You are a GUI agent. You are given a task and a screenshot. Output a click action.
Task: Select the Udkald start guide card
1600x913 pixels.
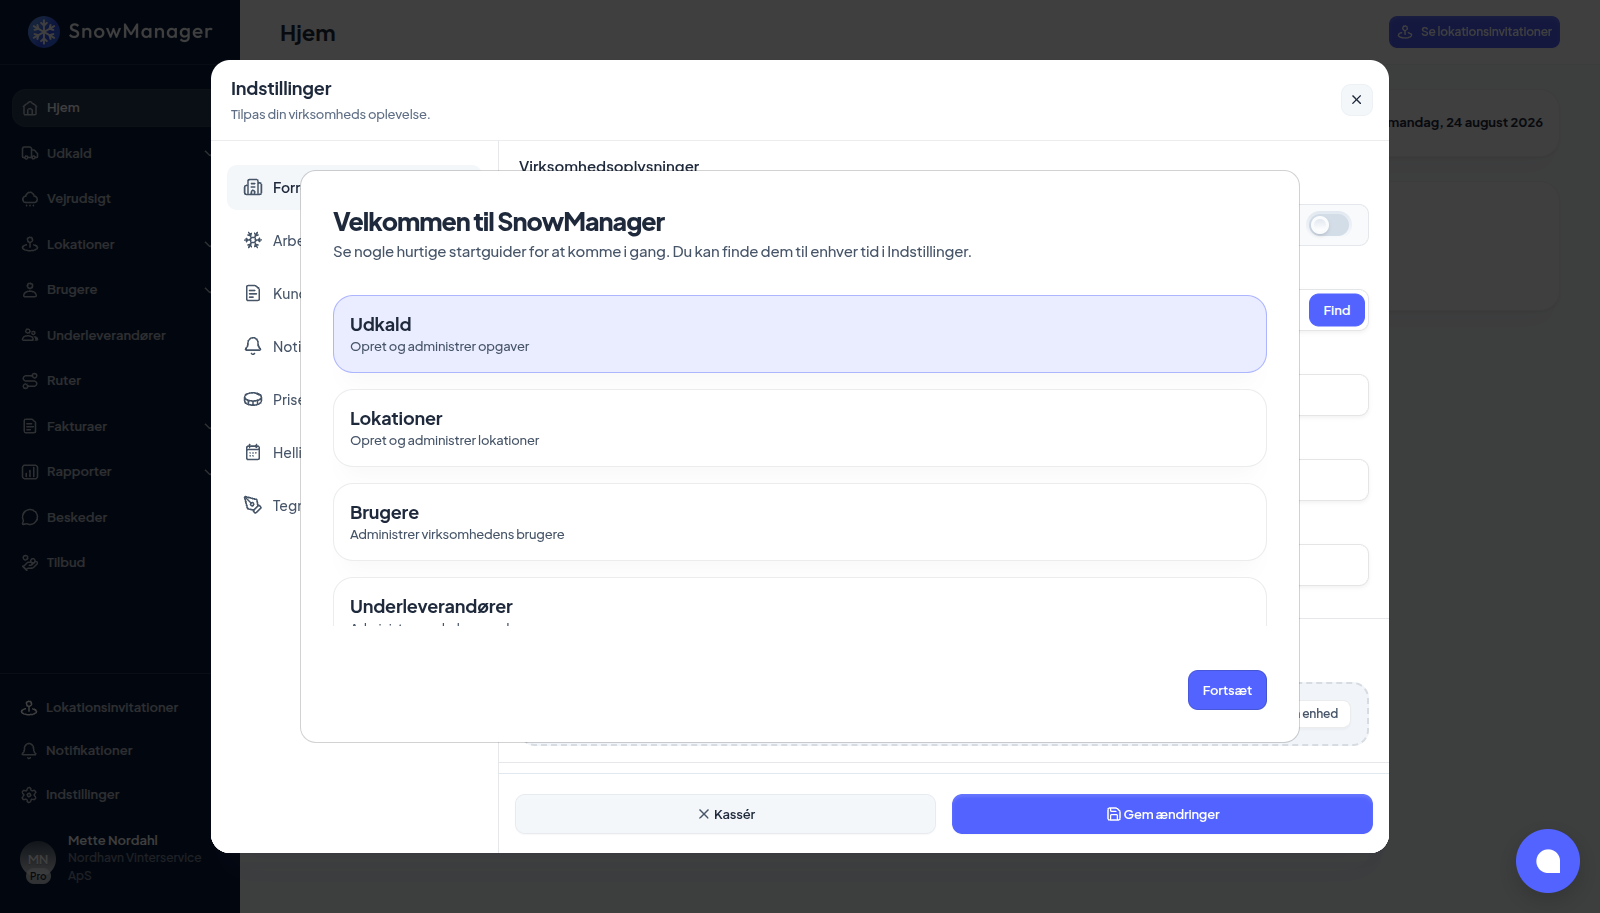[x=800, y=334]
